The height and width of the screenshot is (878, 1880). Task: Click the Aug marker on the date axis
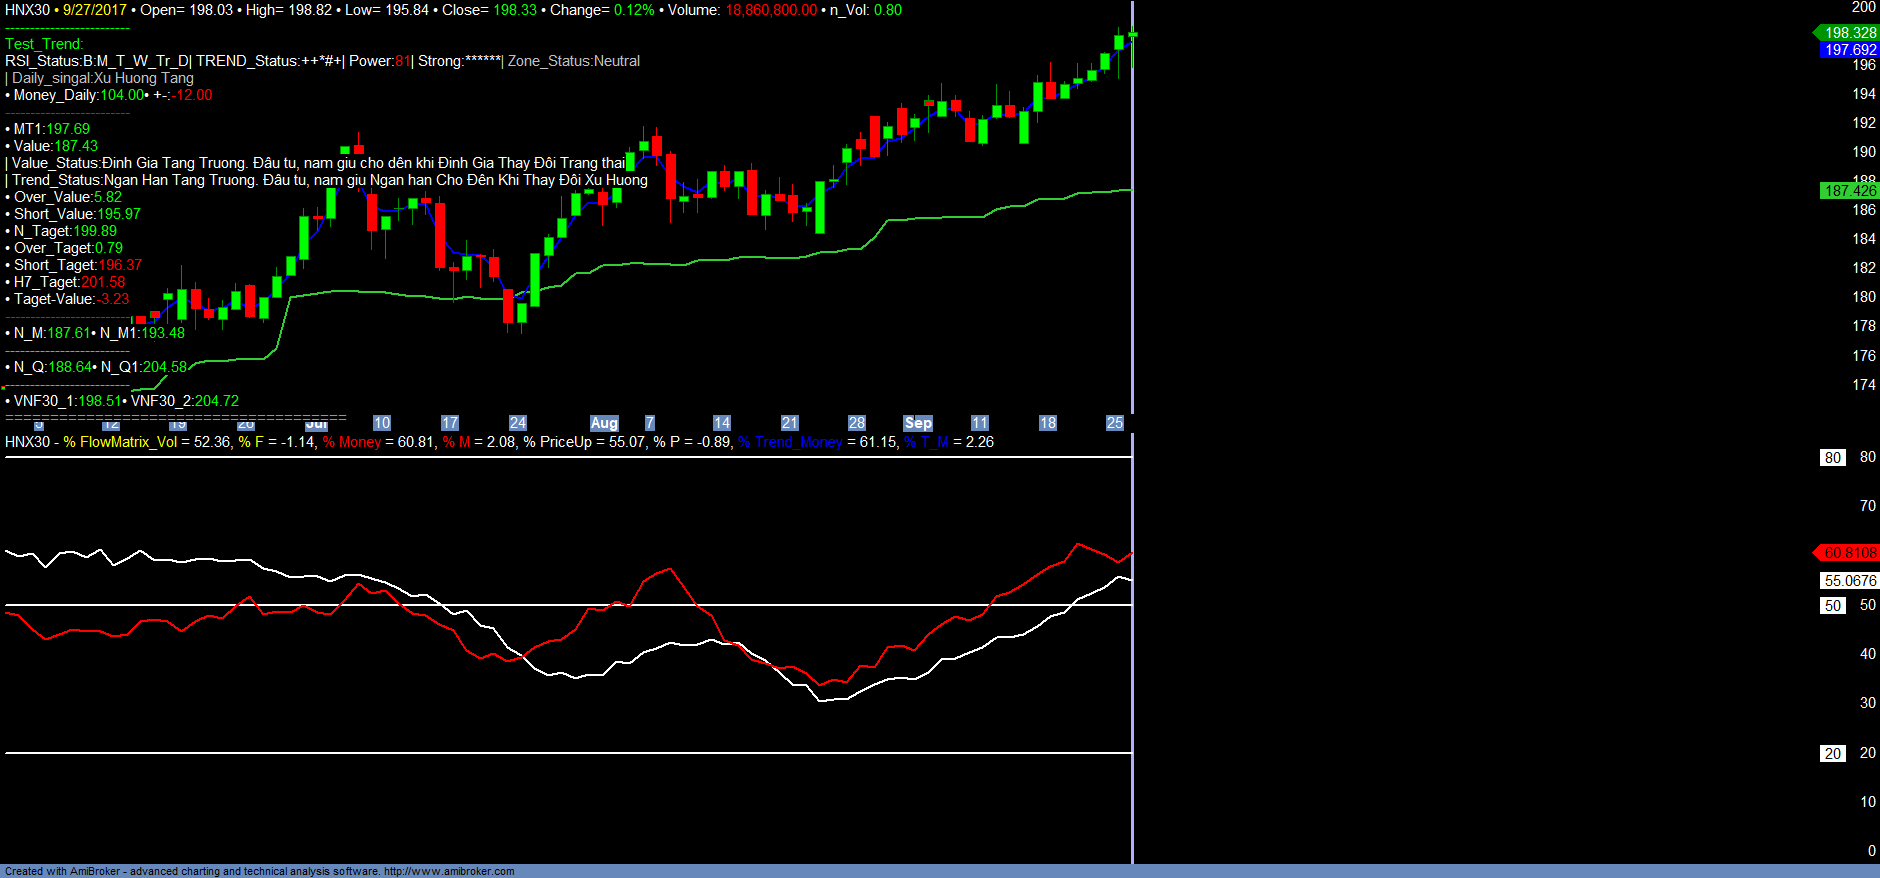click(x=604, y=423)
